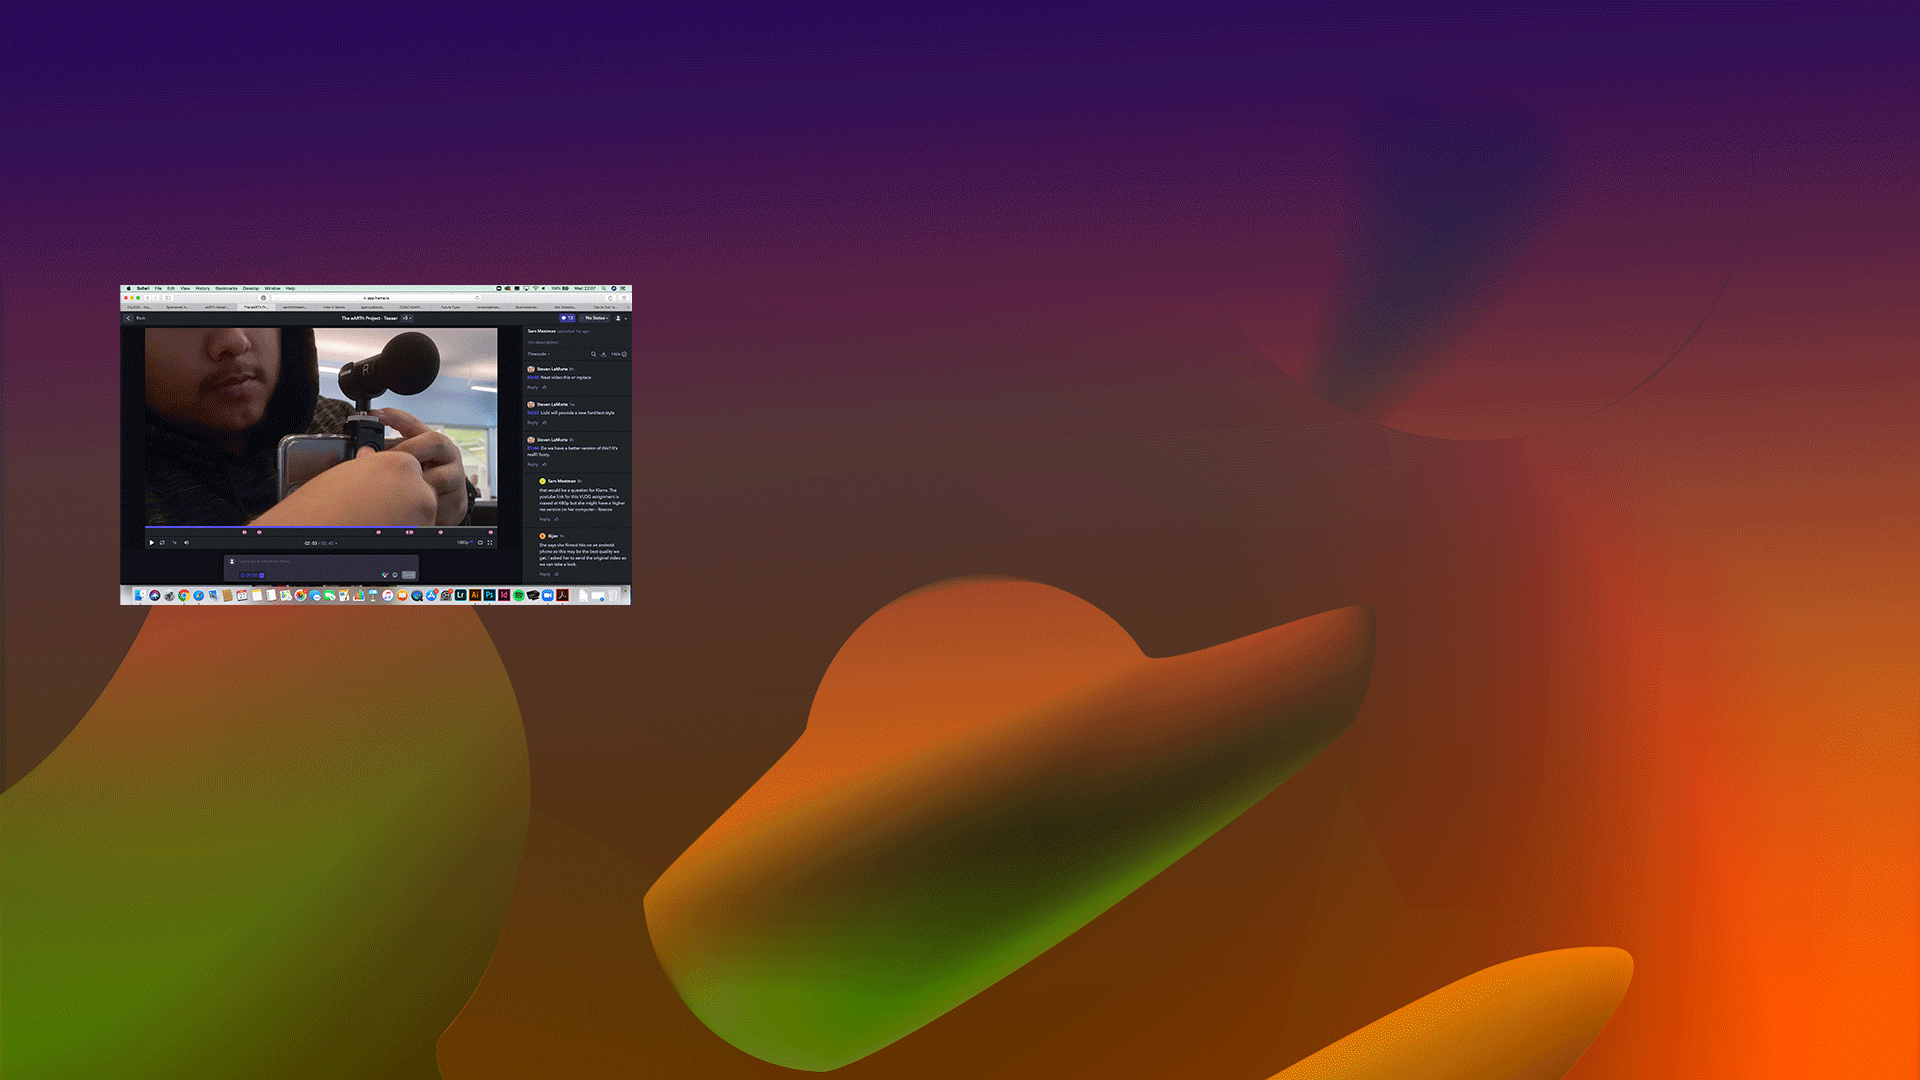Change playback speed (1x) control
The height and width of the screenshot is (1080, 1920).
click(x=174, y=543)
